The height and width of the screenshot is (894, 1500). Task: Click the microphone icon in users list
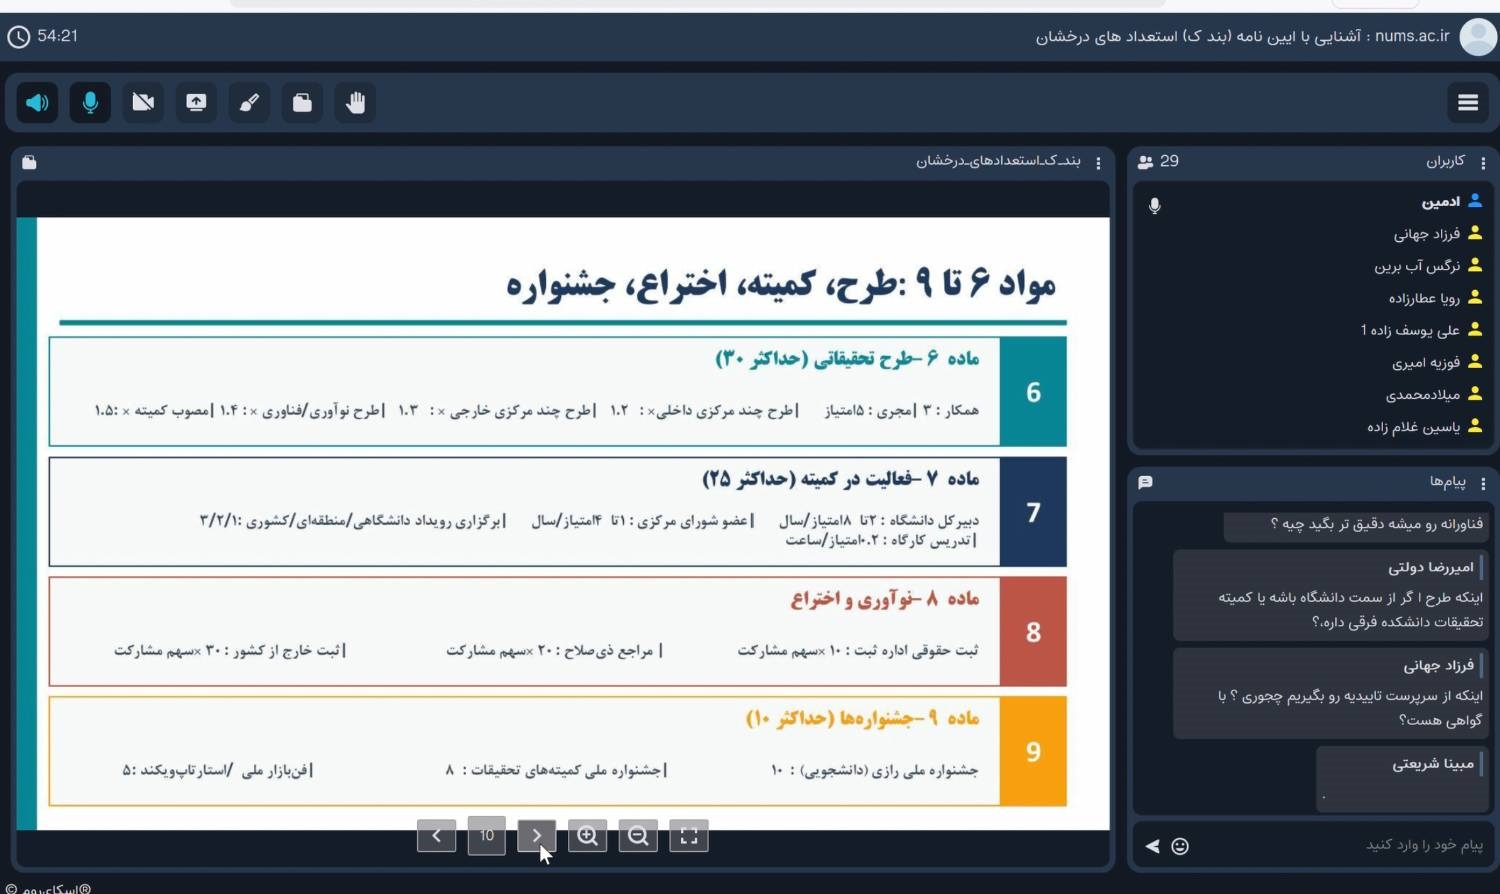pyautogui.click(x=1155, y=205)
